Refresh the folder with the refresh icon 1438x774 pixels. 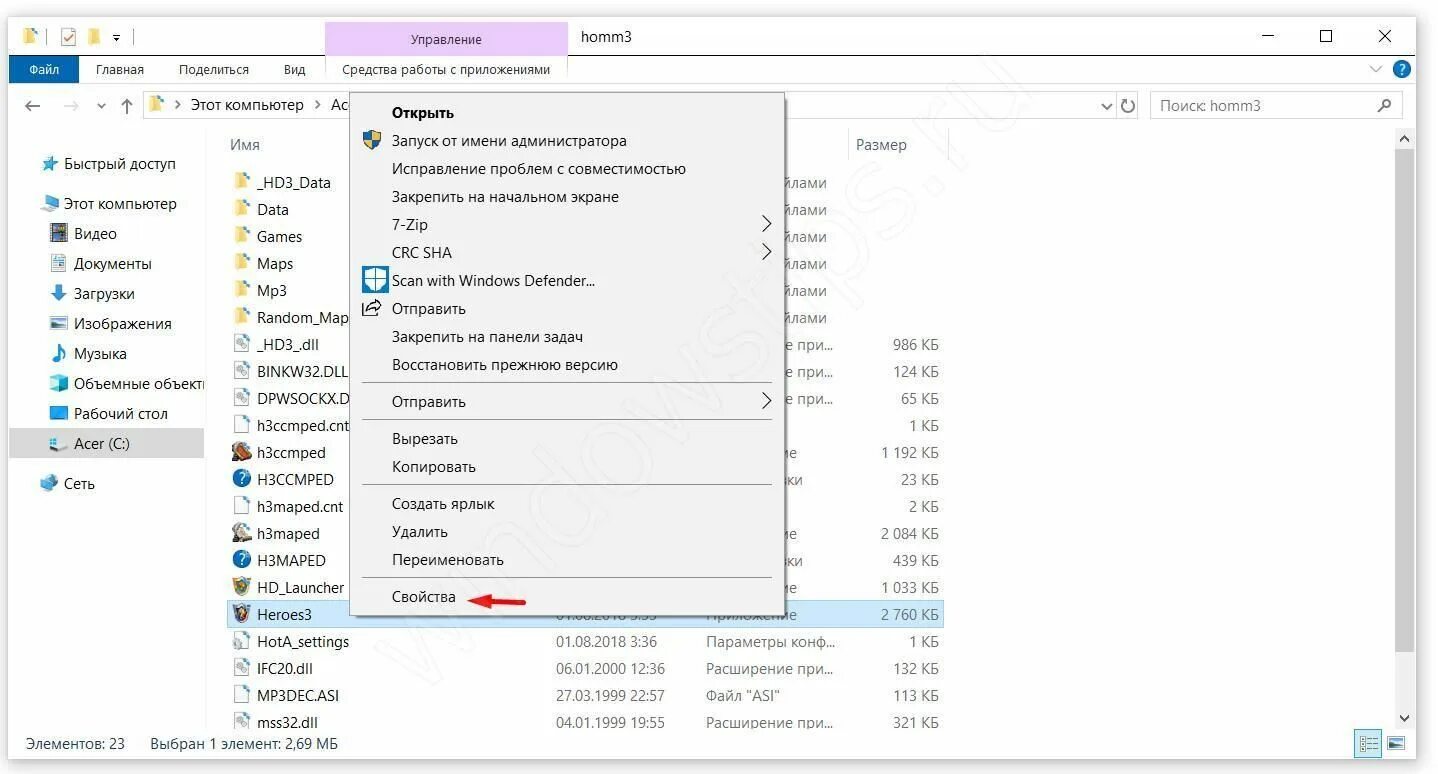[x=1128, y=105]
